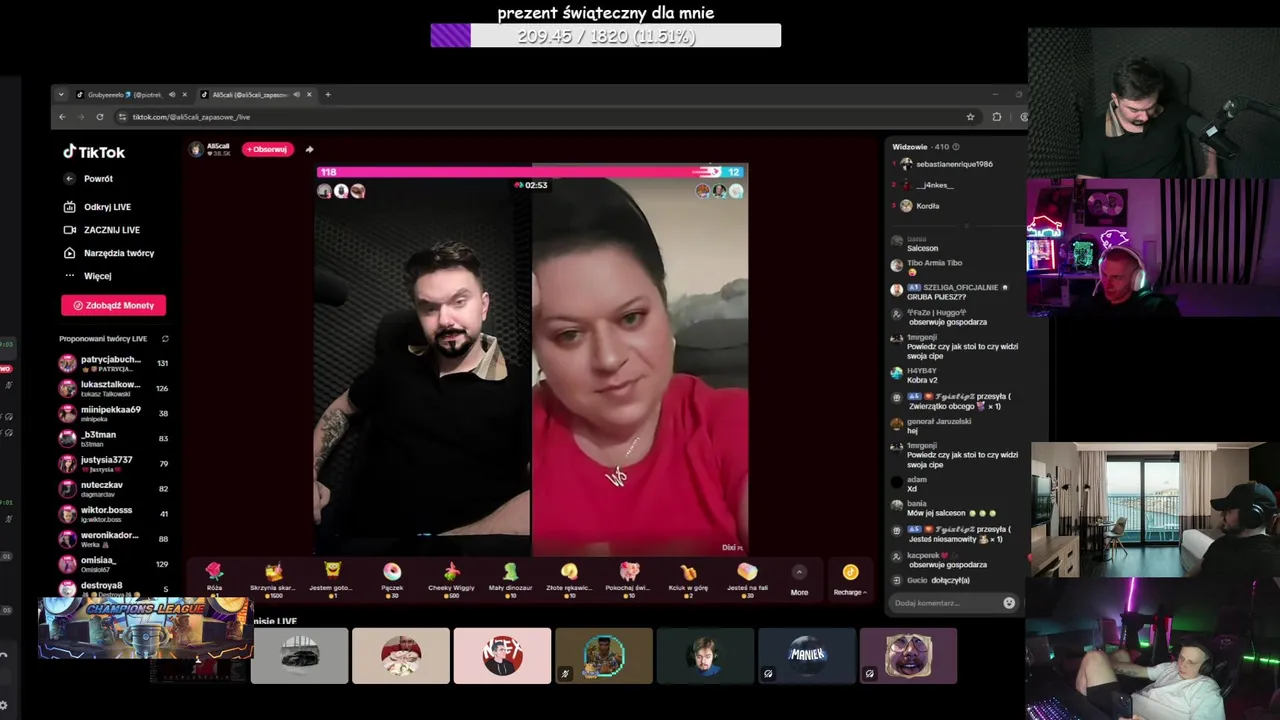Open omisiaa_ suggested live
1280x720 pixels.
point(113,564)
